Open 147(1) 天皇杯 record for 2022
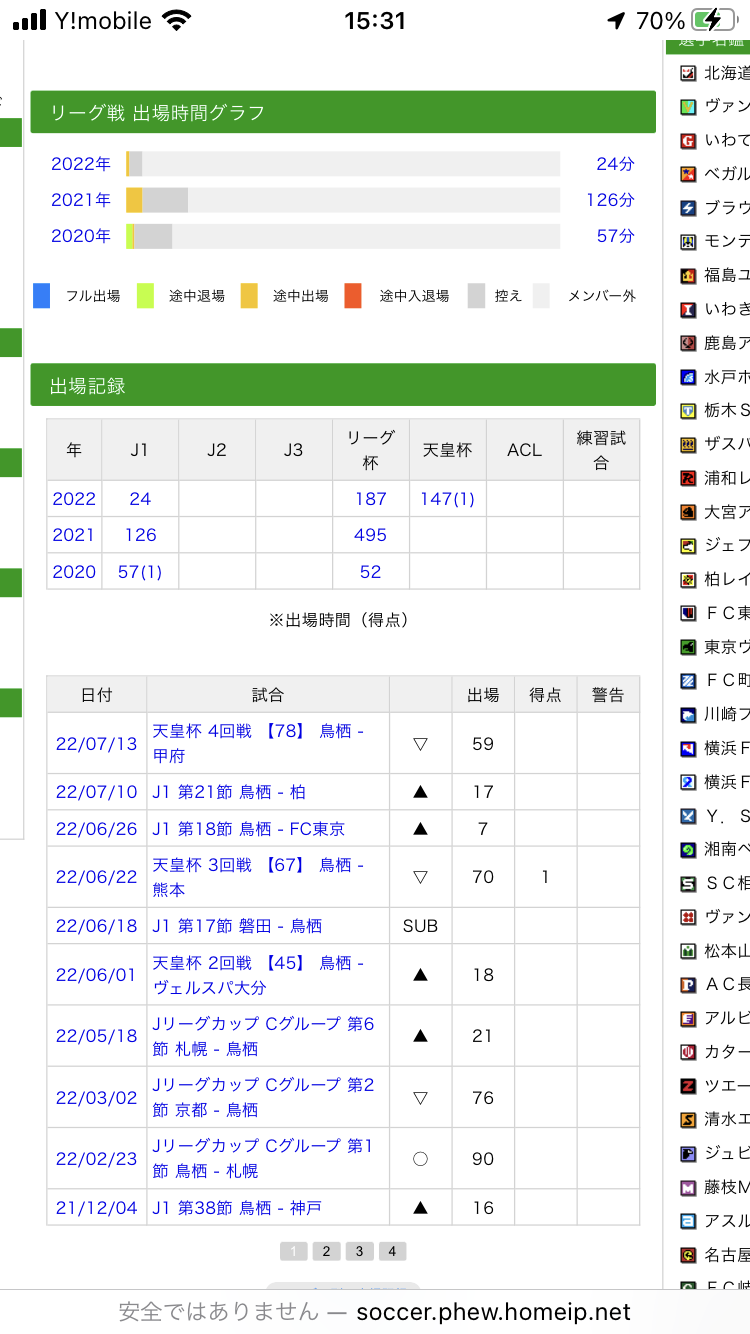Viewport: 750px width, 1334px height. pyautogui.click(x=447, y=499)
